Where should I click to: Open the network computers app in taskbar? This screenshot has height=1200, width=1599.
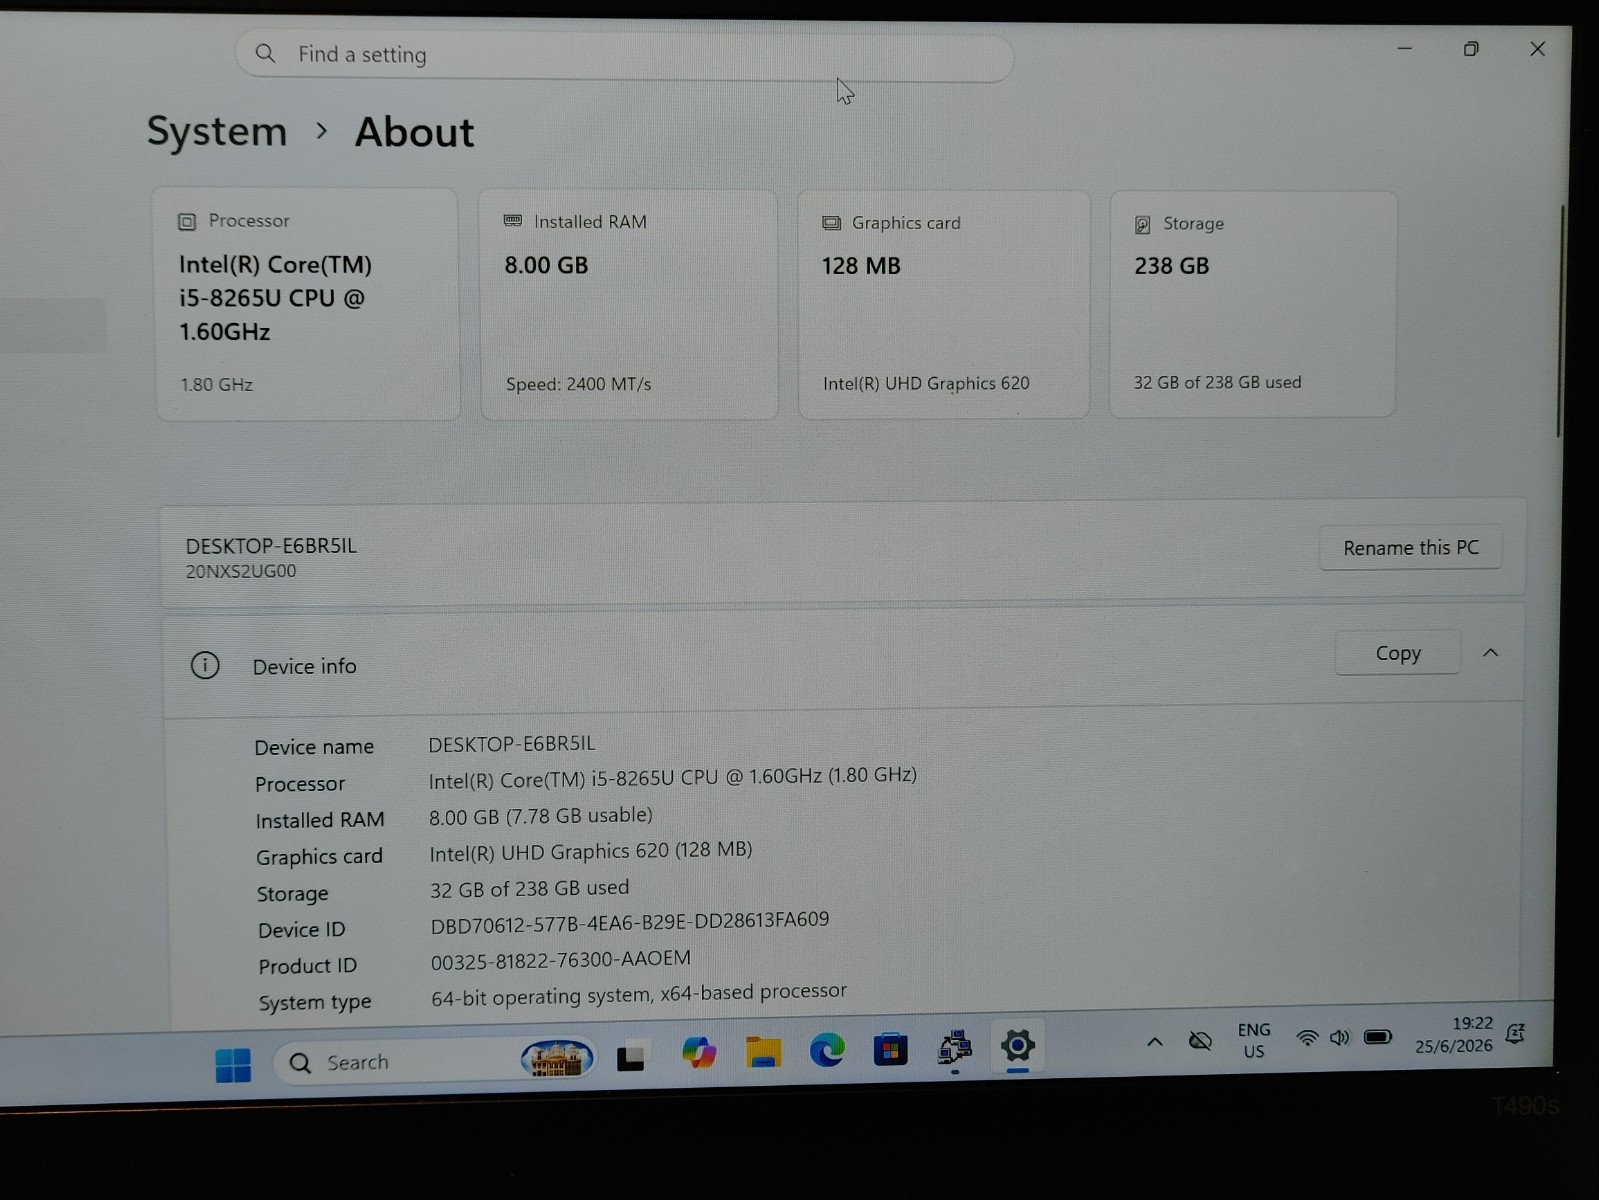coord(954,1048)
